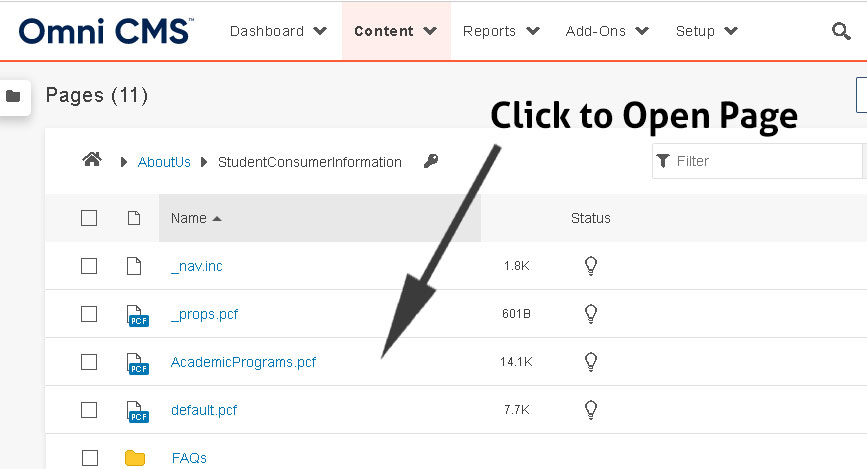Open the AcademicPrograms.pcf page link
The height and width of the screenshot is (469, 867).
[x=243, y=362]
